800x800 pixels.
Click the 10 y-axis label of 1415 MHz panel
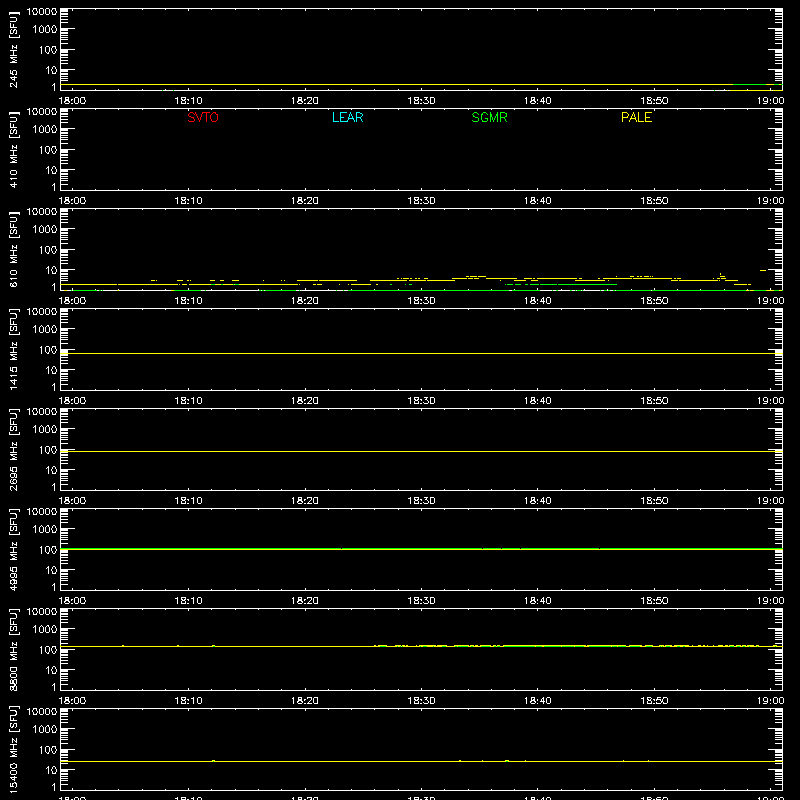[51, 370]
